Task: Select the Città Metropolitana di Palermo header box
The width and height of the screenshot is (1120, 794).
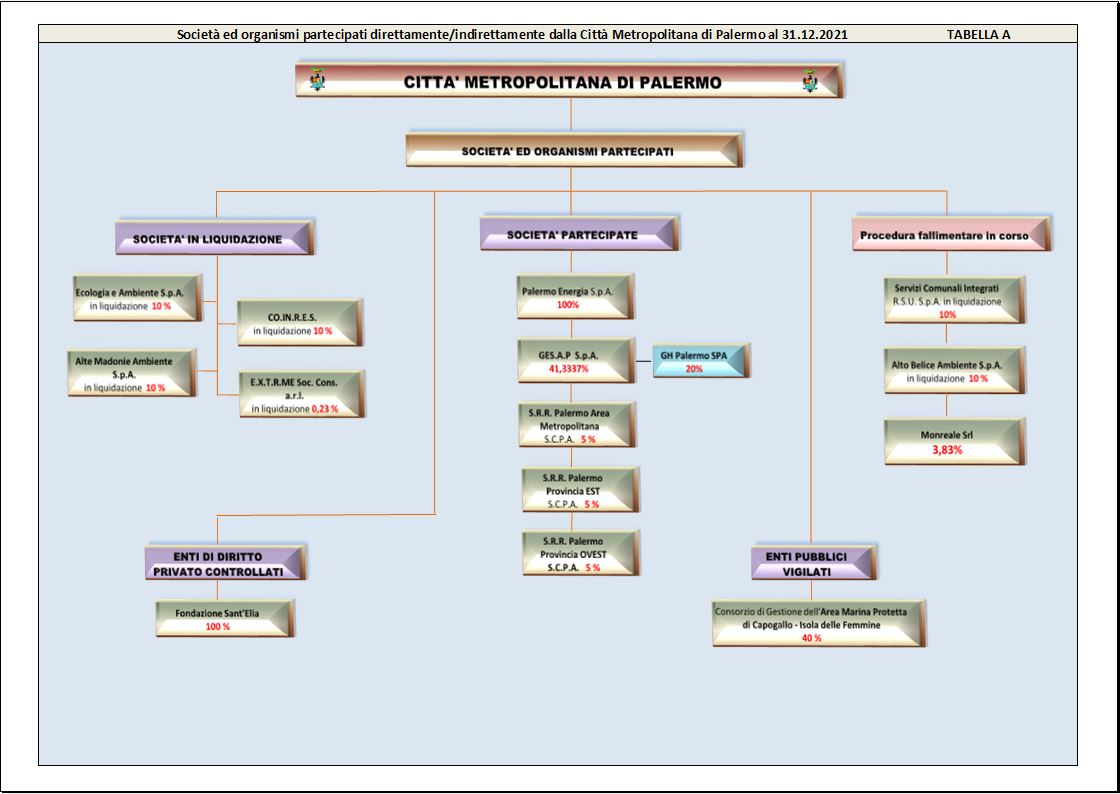Action: 563,82
